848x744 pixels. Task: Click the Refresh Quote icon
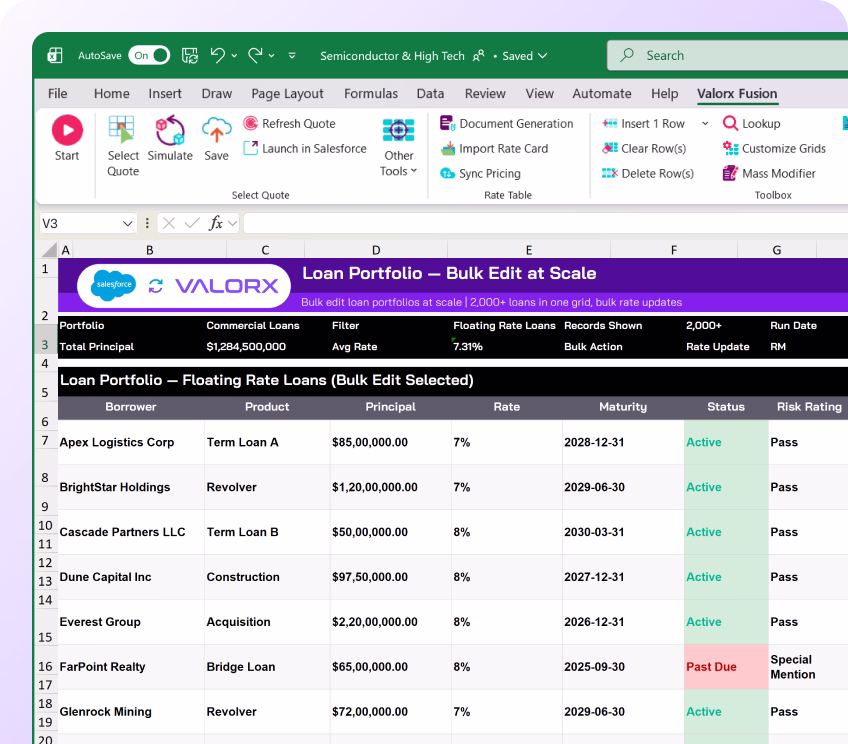[x=250, y=123]
